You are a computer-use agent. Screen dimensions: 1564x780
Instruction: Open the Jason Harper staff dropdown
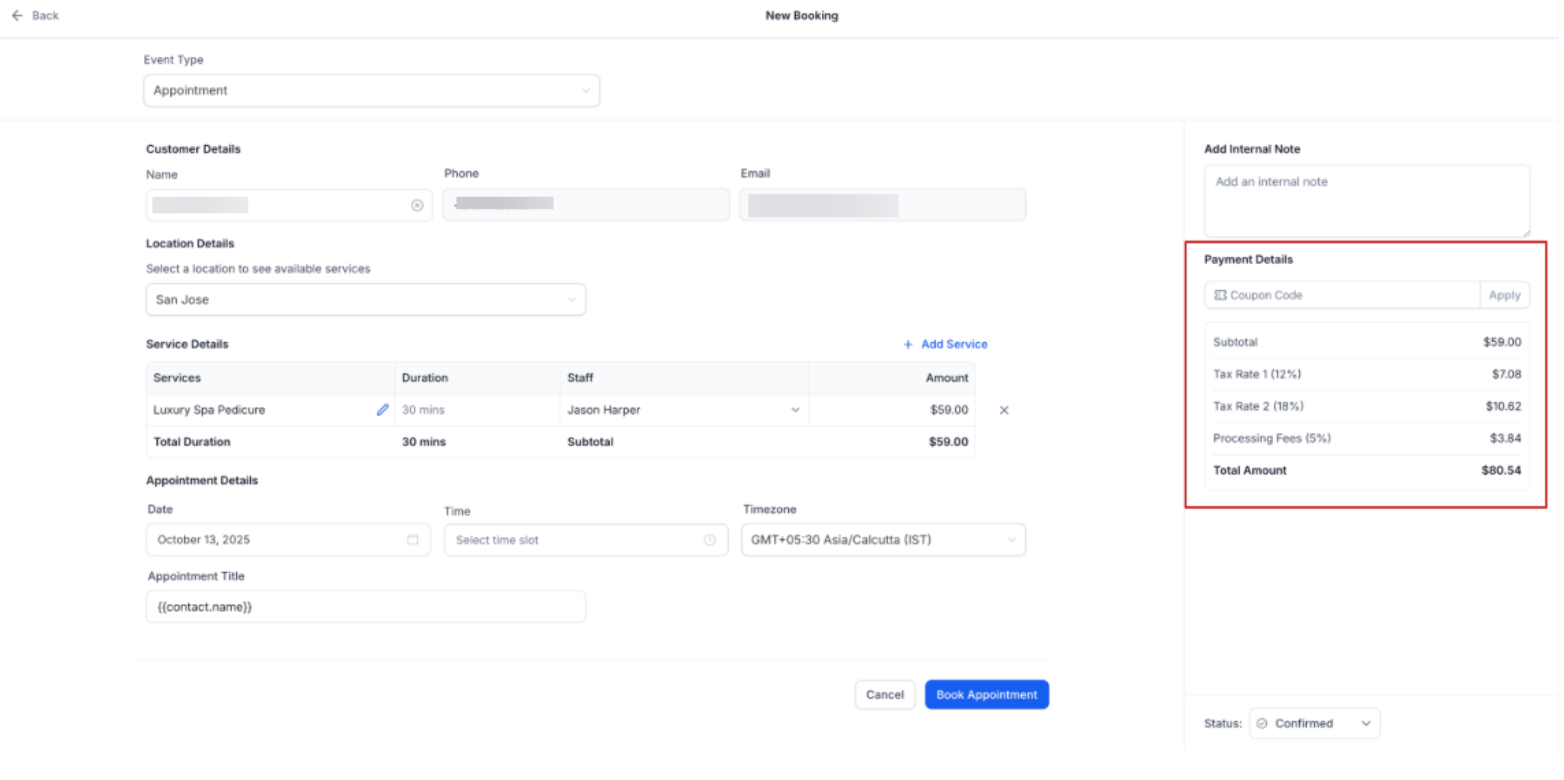pyautogui.click(x=684, y=410)
